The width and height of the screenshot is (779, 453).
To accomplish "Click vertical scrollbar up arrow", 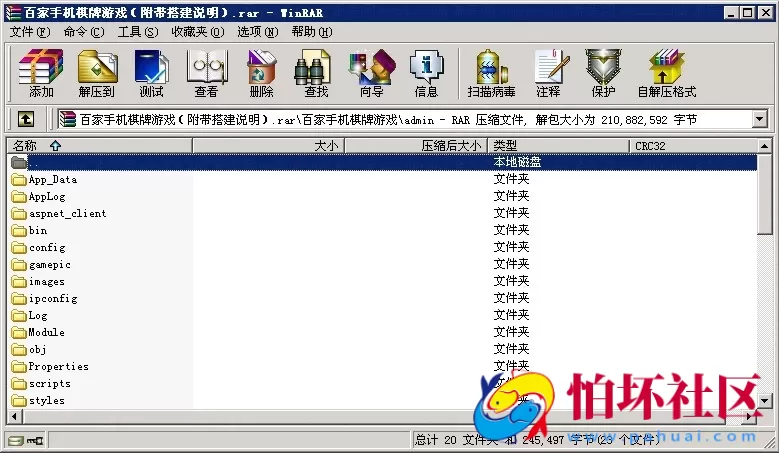I will click(x=765, y=146).
